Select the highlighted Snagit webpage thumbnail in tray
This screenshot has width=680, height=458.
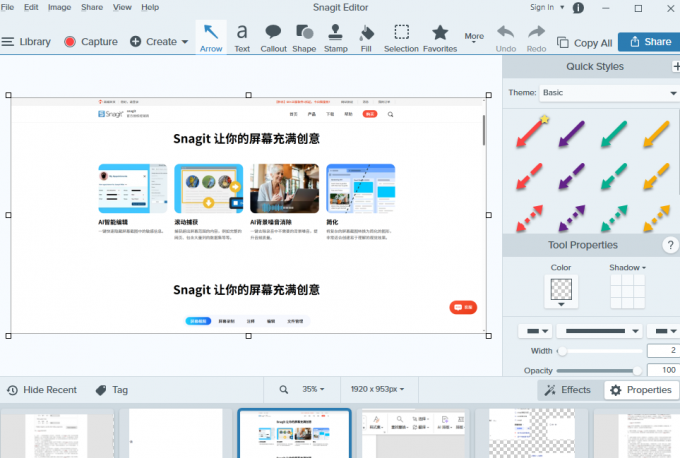point(294,433)
